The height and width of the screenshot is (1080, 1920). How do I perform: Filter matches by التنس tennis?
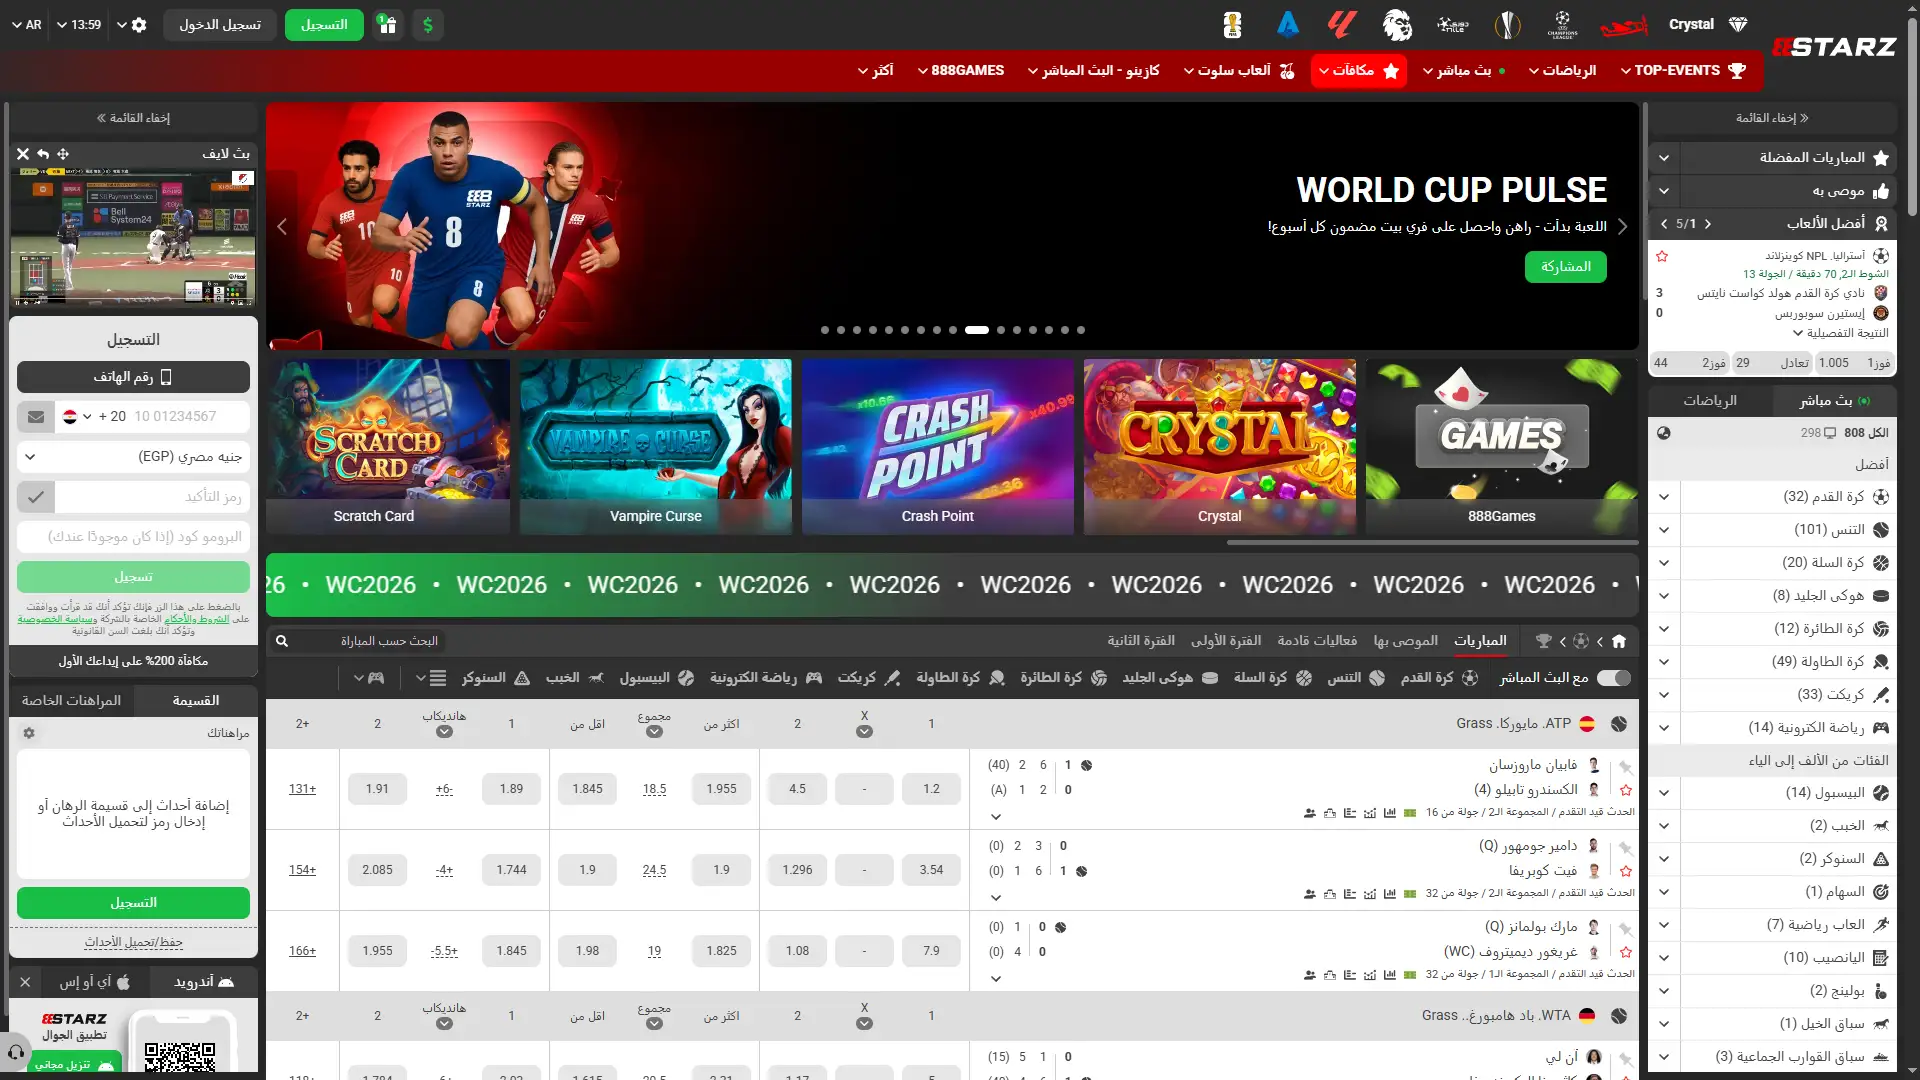click(1356, 678)
